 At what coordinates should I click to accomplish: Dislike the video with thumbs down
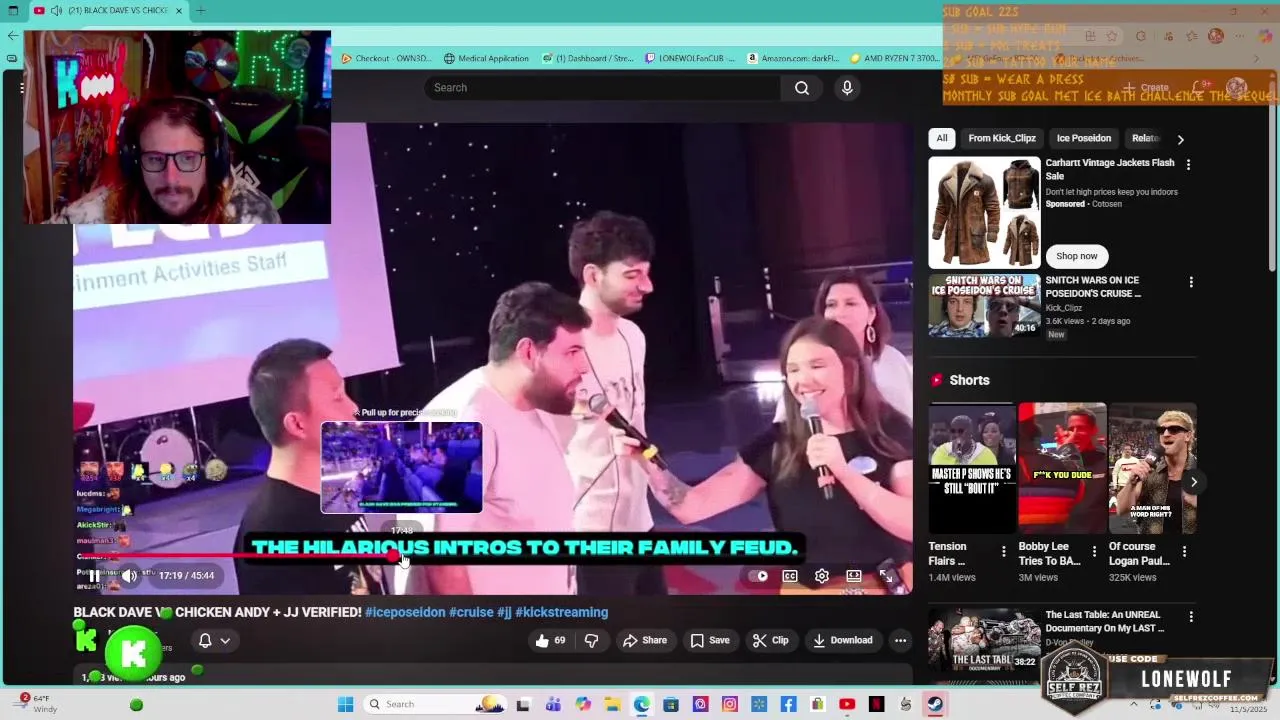click(591, 640)
